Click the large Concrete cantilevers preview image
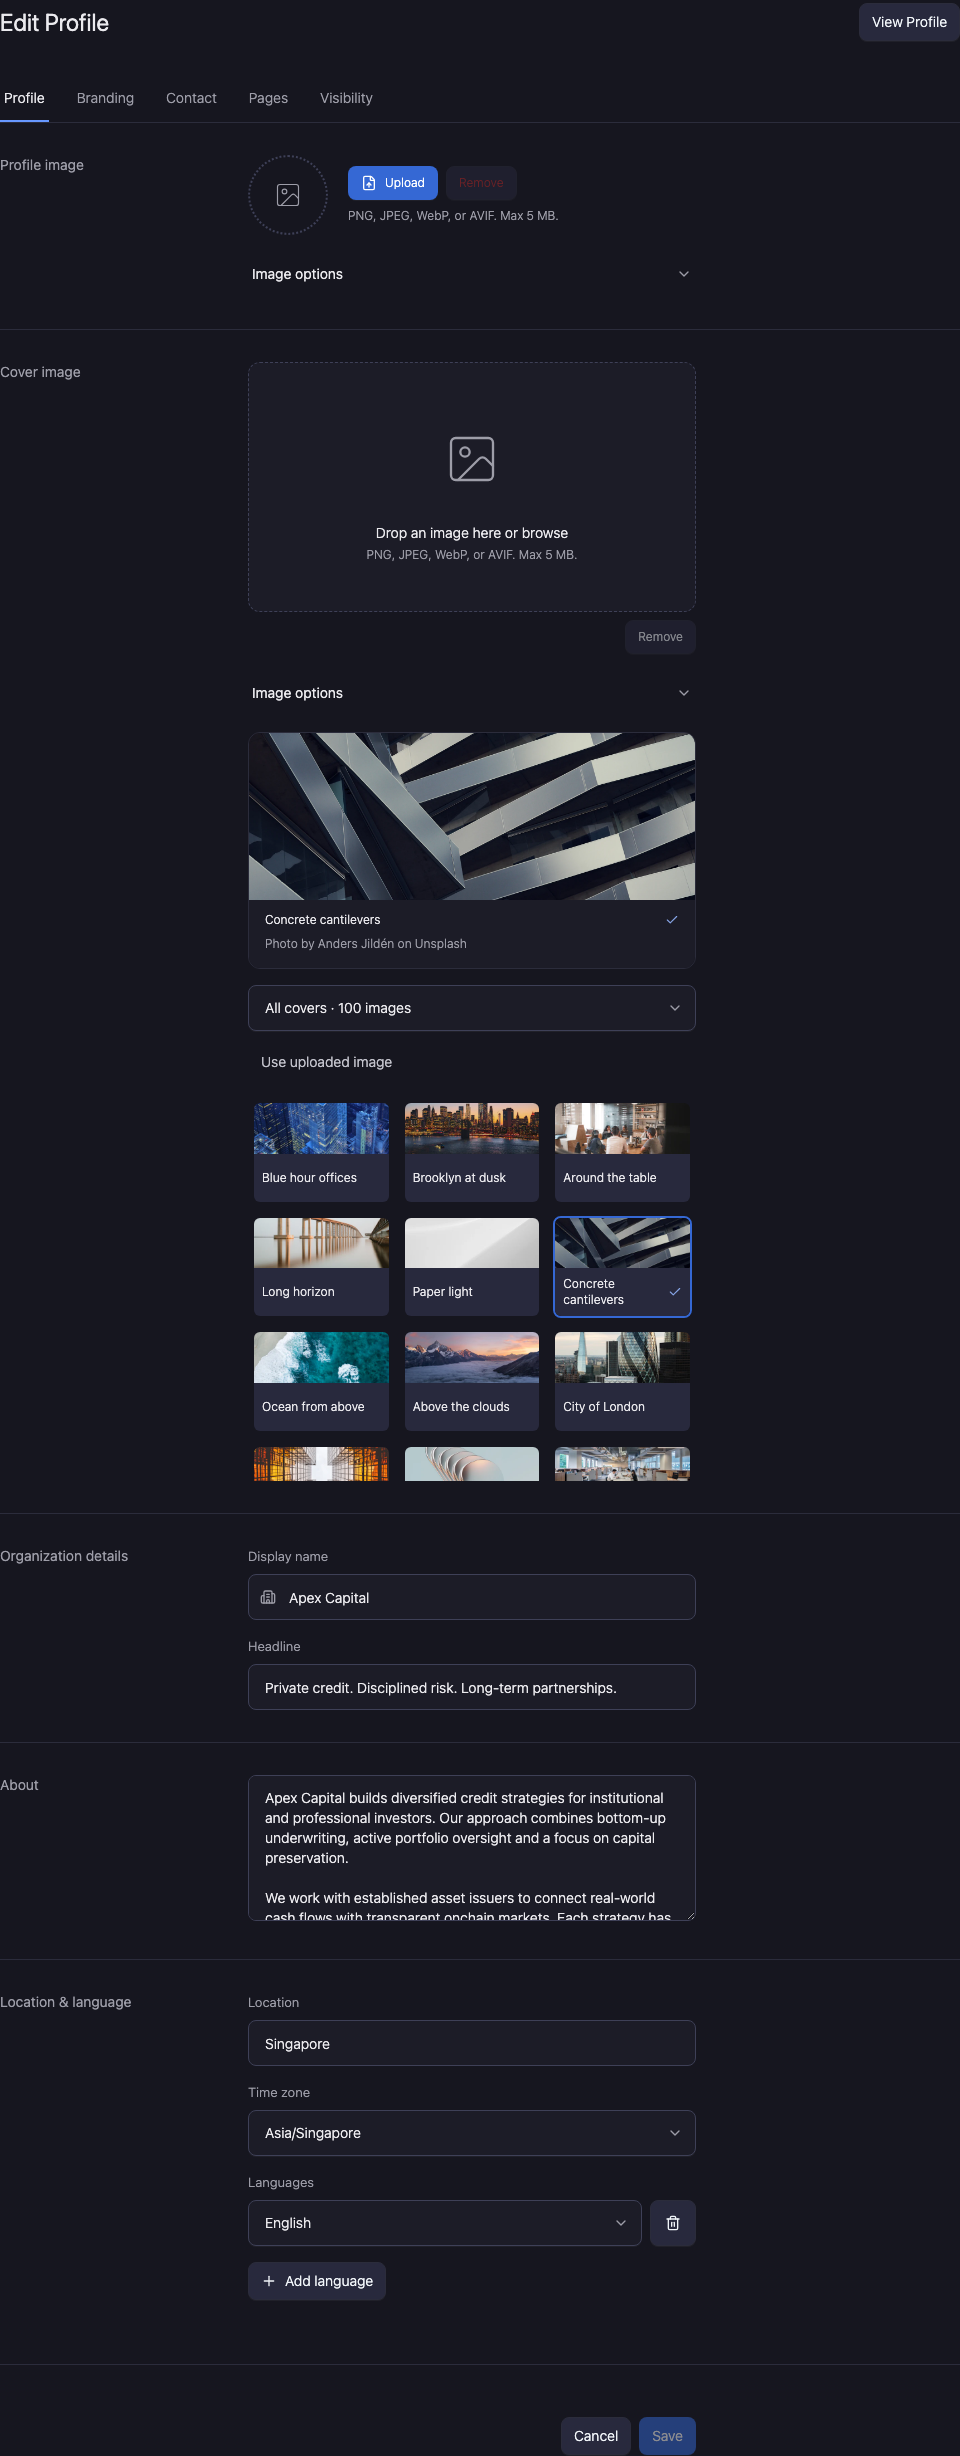960x2456 pixels. pos(472,816)
